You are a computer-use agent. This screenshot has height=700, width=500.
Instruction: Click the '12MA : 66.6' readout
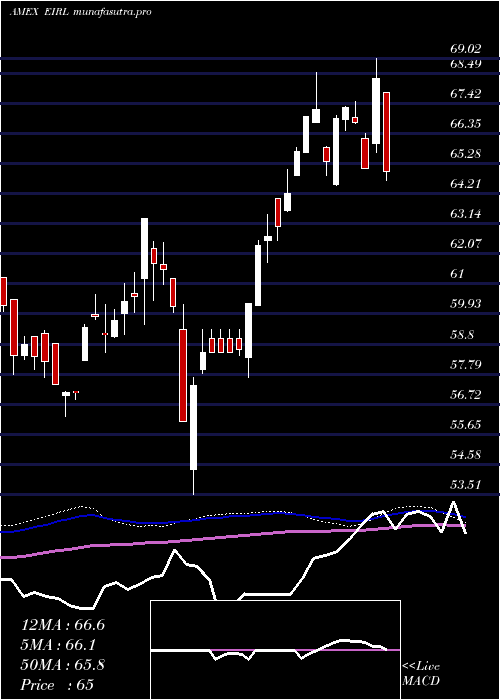point(63,625)
